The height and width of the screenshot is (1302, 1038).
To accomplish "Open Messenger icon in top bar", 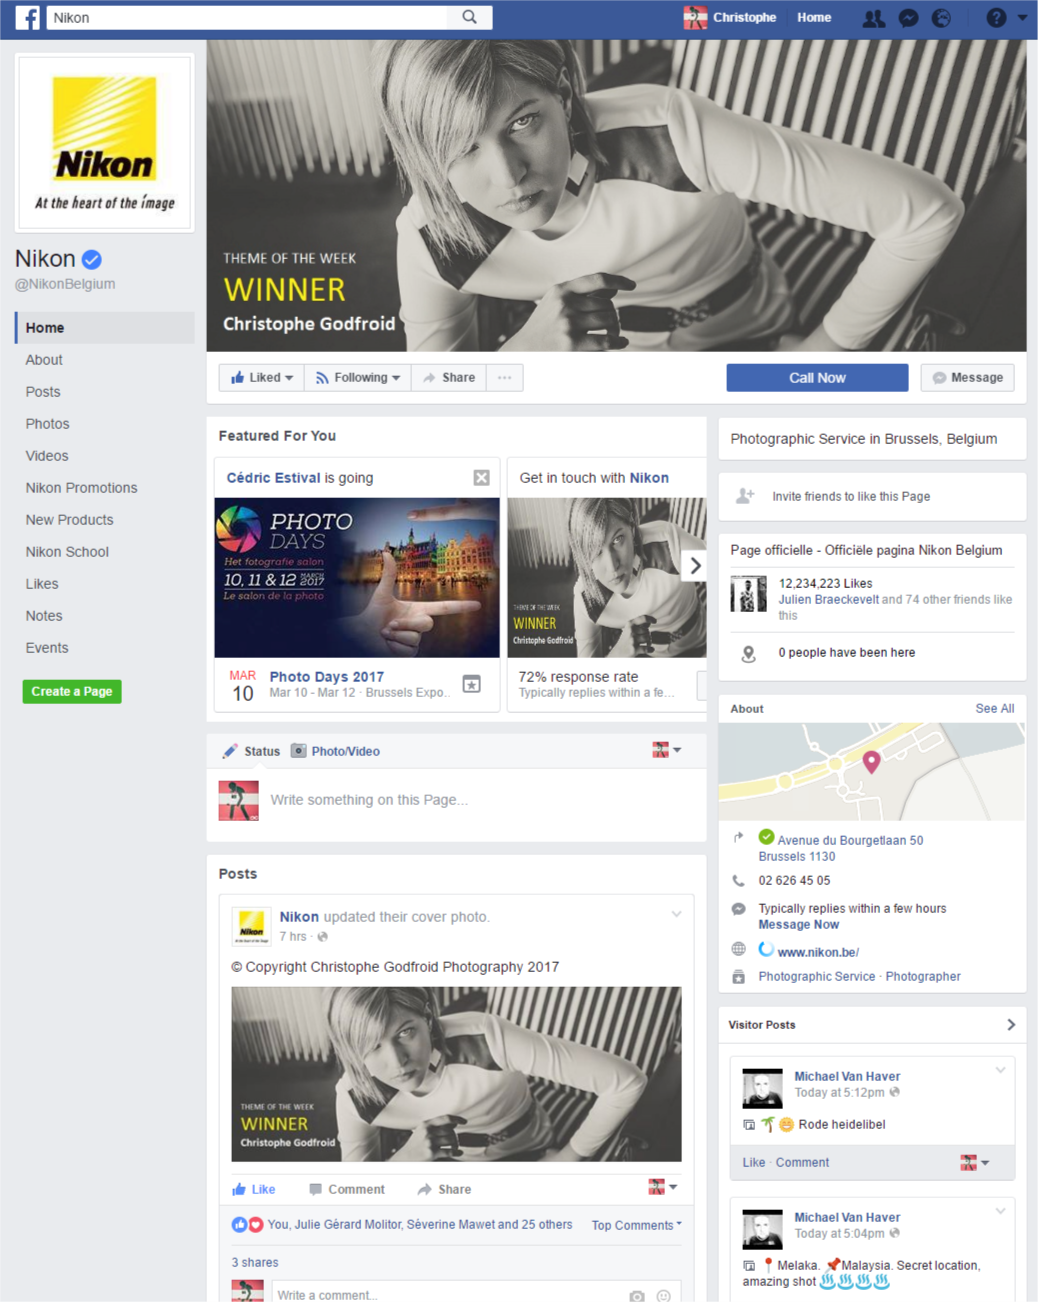I will pyautogui.click(x=908, y=18).
